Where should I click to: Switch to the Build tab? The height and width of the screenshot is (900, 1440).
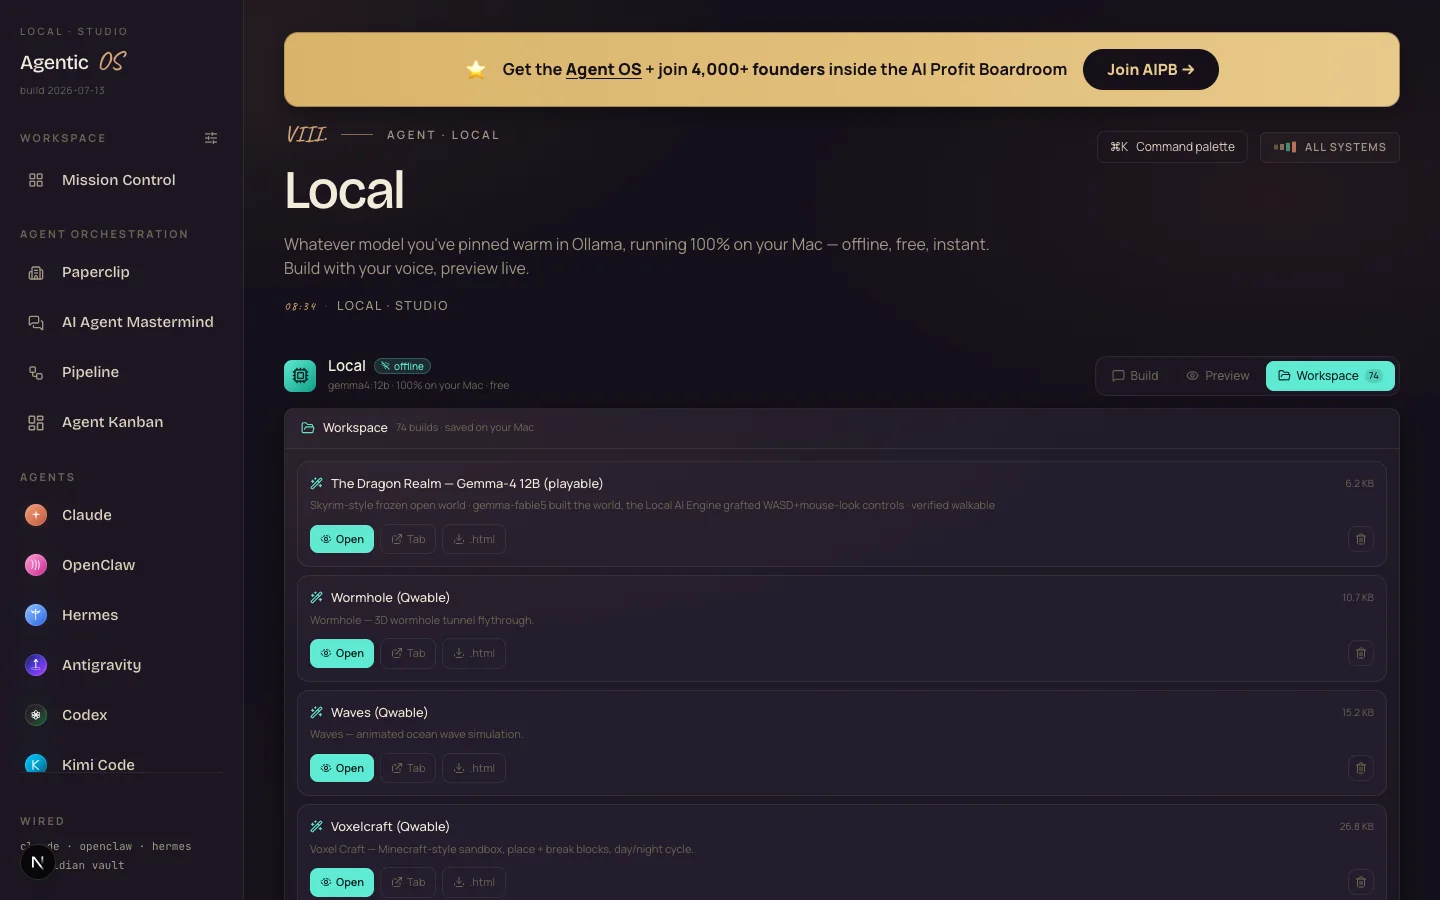[x=1135, y=376]
